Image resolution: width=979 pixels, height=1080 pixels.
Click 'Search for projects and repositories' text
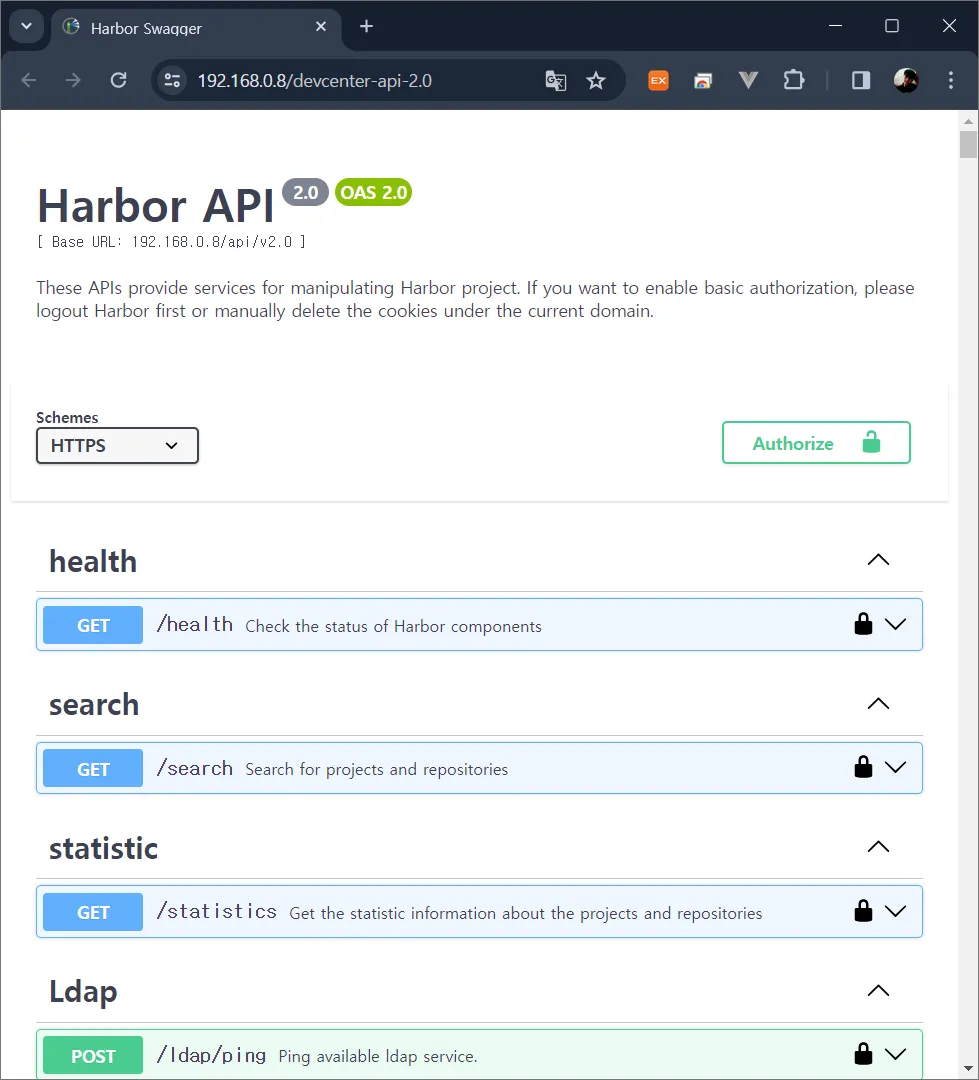click(377, 769)
